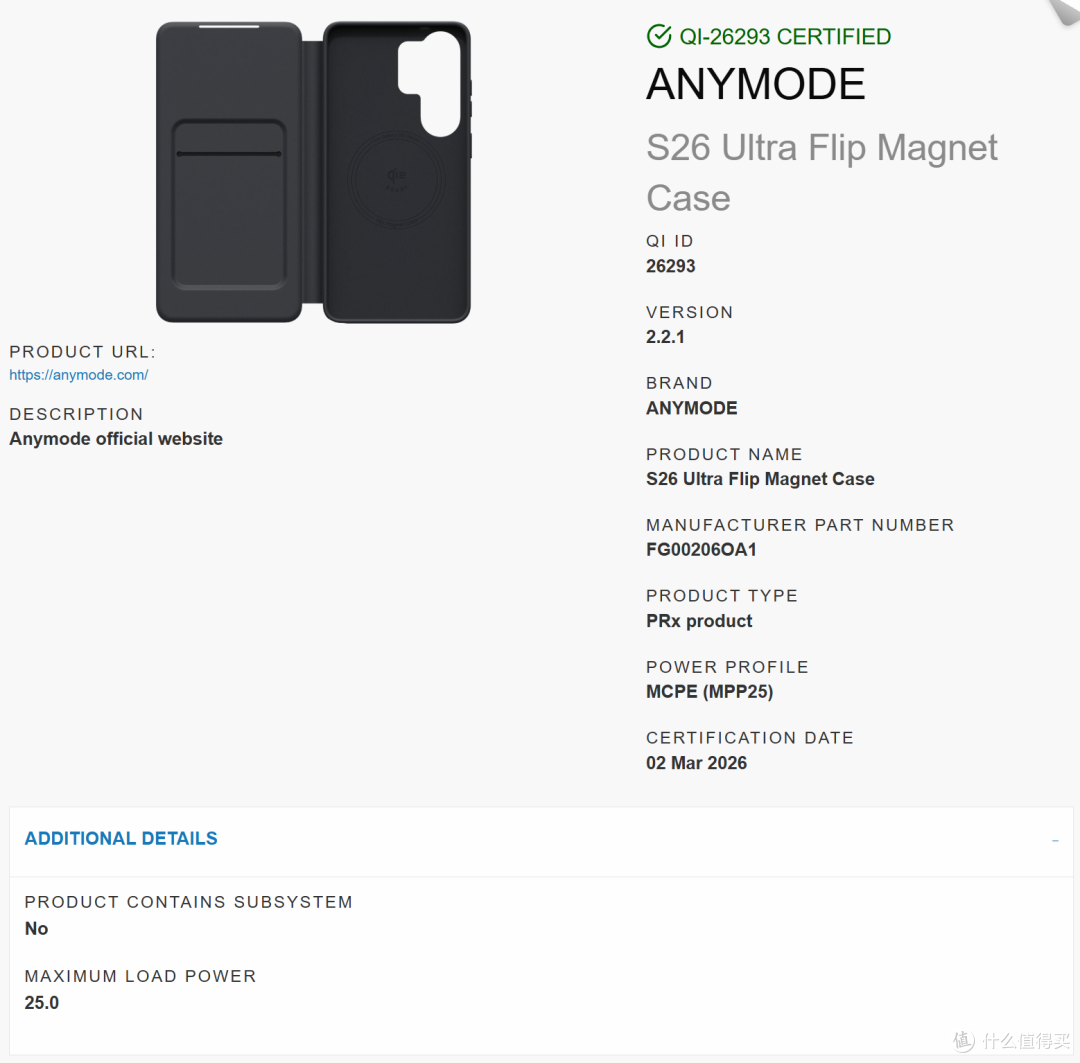Collapse the Additional Details section

(x=1055, y=840)
